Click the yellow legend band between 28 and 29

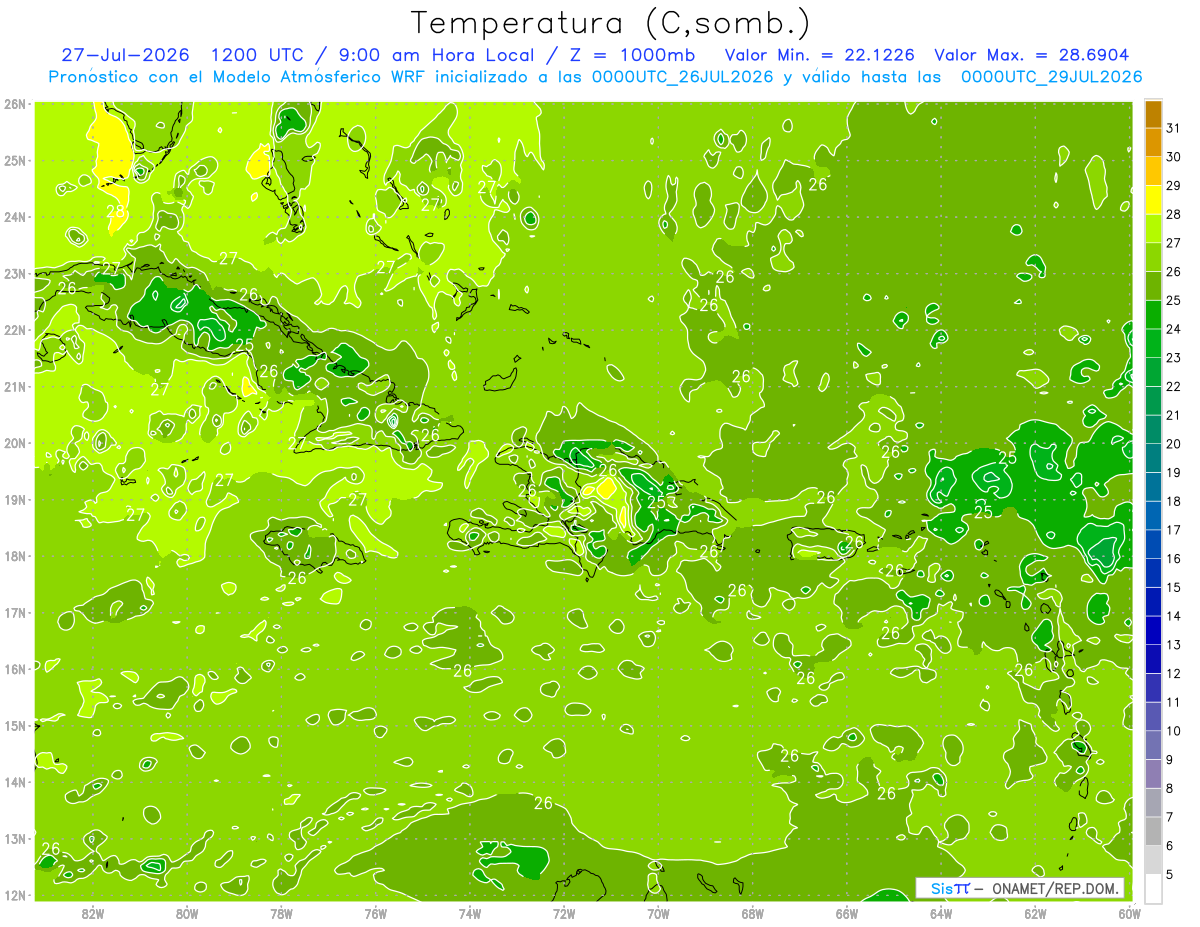[1153, 200]
